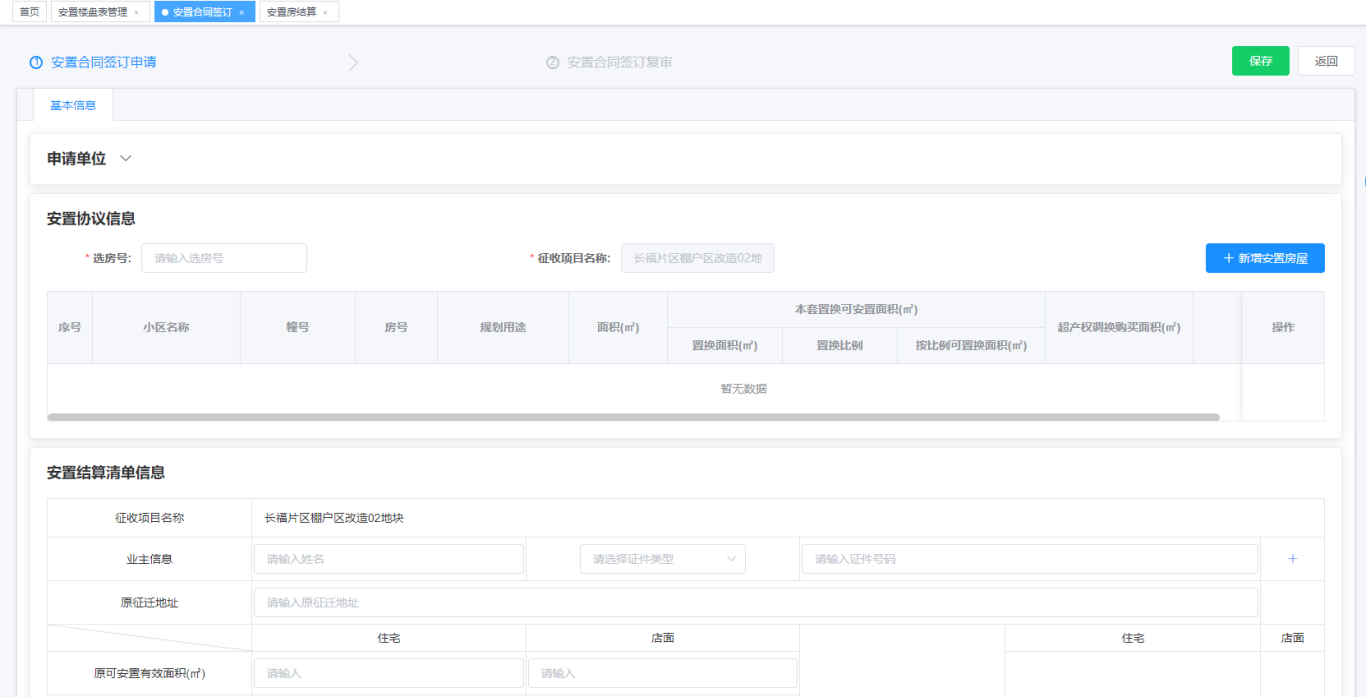Click 长福片区棚户区改造02地块 value
The width and height of the screenshot is (1366, 697).
click(334, 518)
